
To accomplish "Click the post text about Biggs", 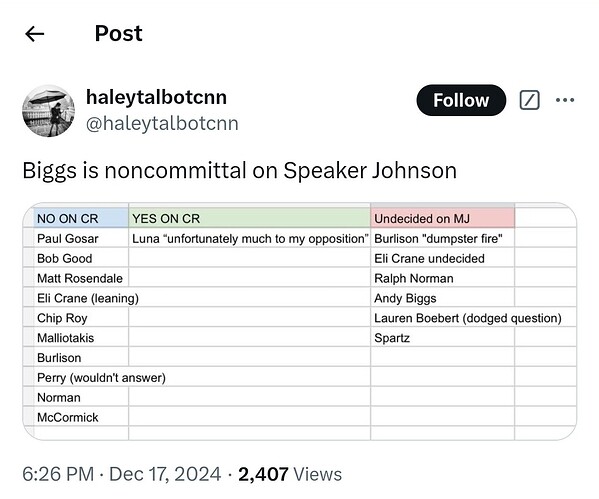I will click(x=240, y=170).
